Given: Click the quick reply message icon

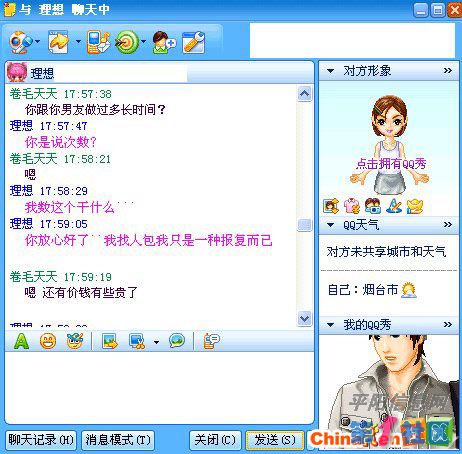Looking at the screenshot, I should point(211,341).
